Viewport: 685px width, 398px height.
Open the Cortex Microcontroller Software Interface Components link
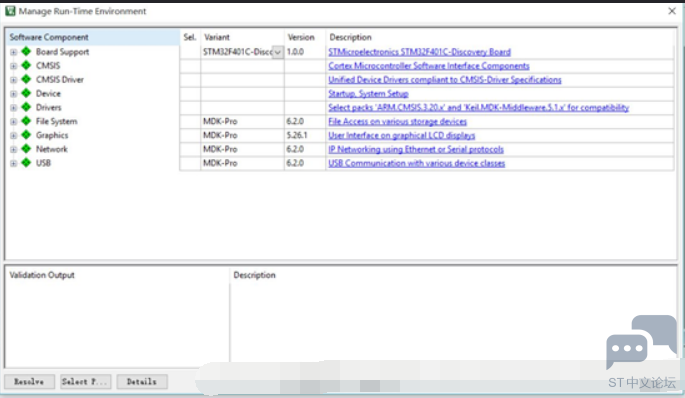pos(429,66)
